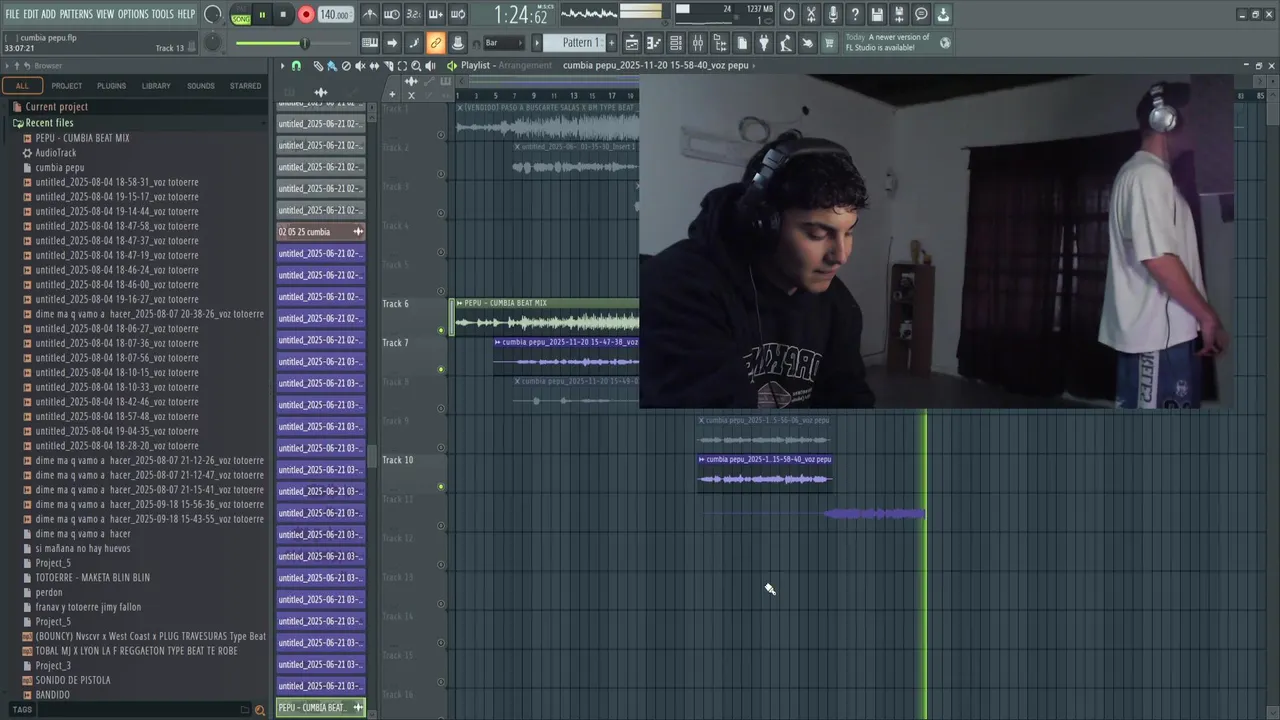Click the microphone one-click recording icon
The height and width of the screenshot is (720, 1280).
point(833,14)
